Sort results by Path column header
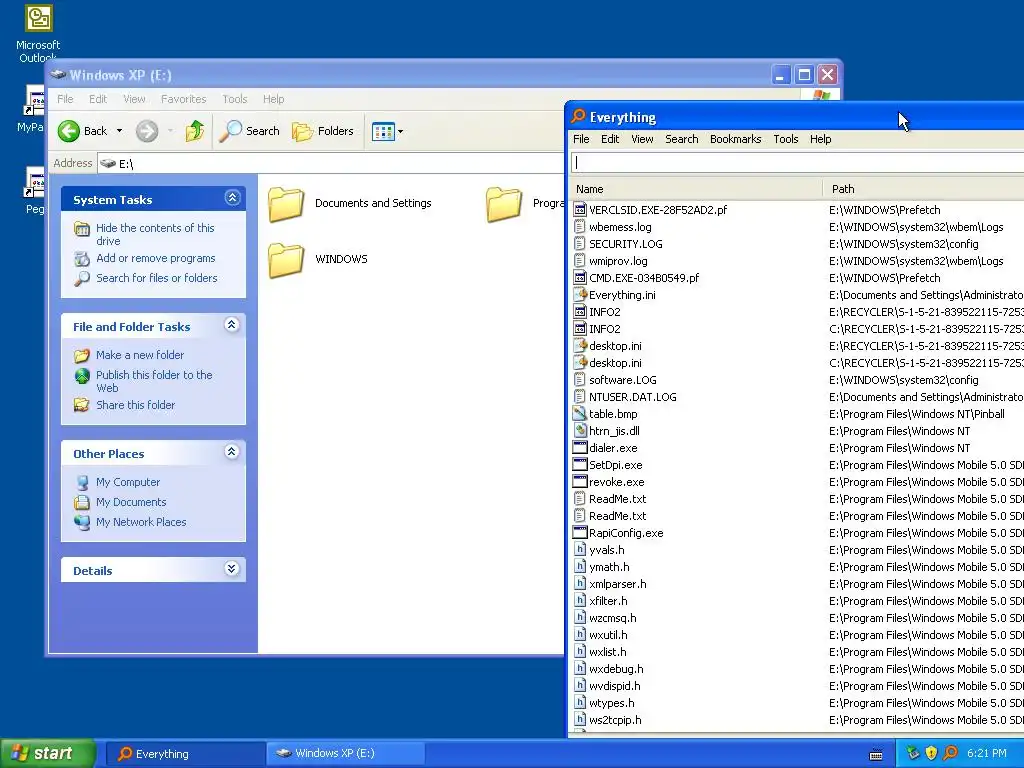This screenshot has width=1024, height=768. click(923, 189)
